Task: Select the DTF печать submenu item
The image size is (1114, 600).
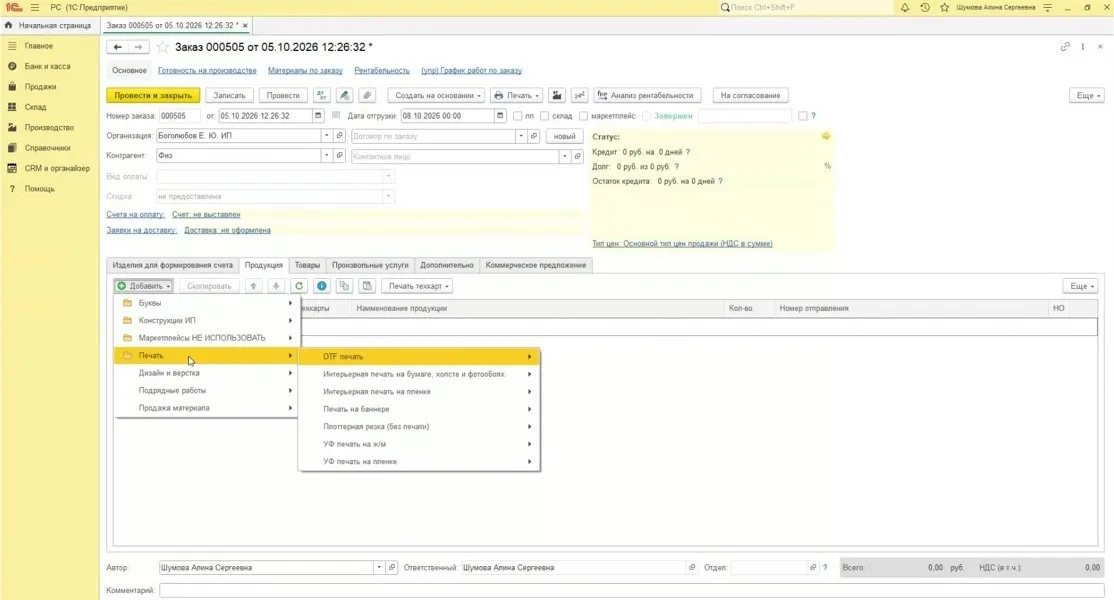Action: [419, 356]
